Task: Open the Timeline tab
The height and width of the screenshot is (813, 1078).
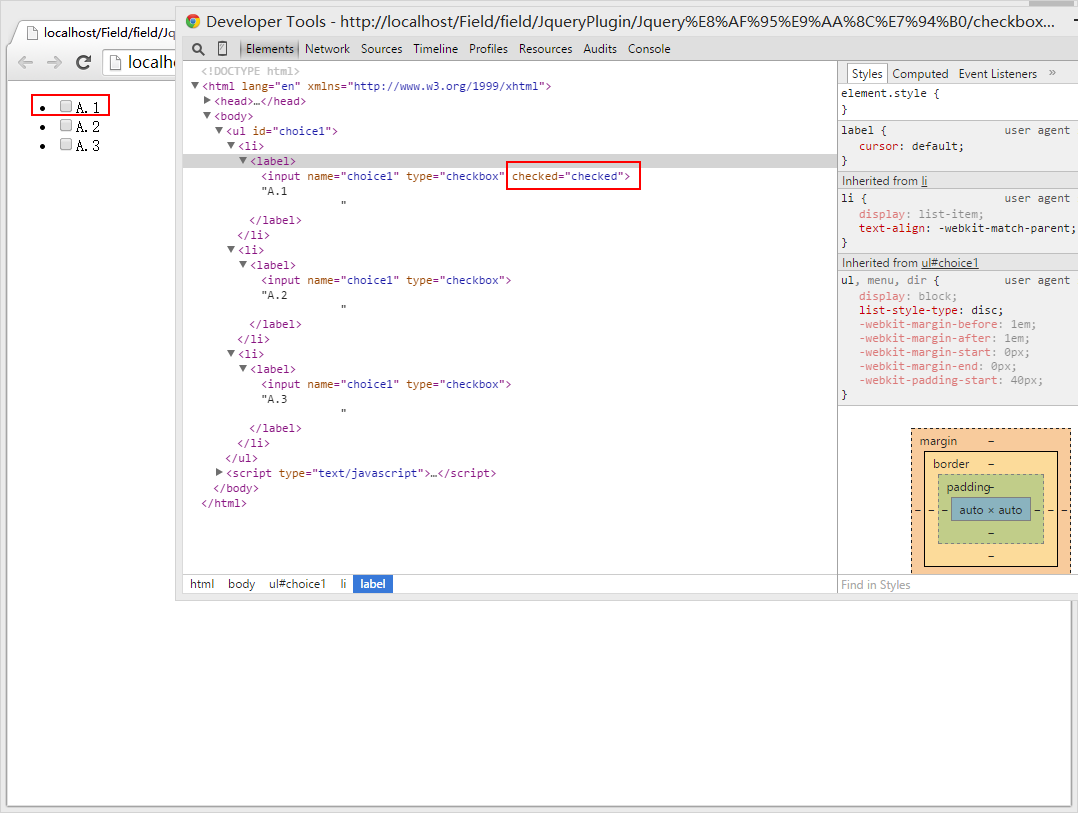Action: [x=436, y=49]
